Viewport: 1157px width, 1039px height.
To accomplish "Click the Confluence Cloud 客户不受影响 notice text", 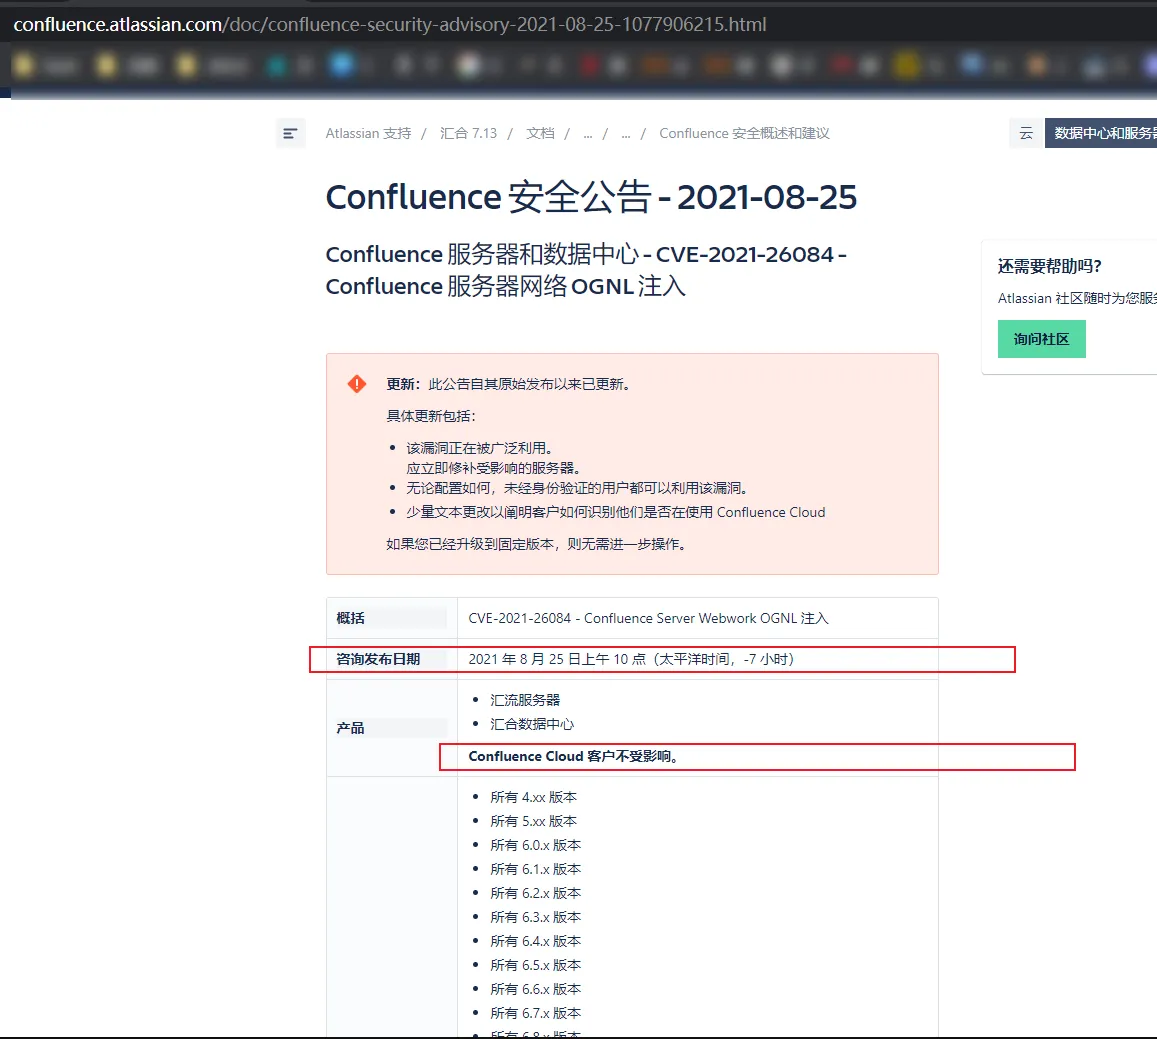I will [575, 756].
